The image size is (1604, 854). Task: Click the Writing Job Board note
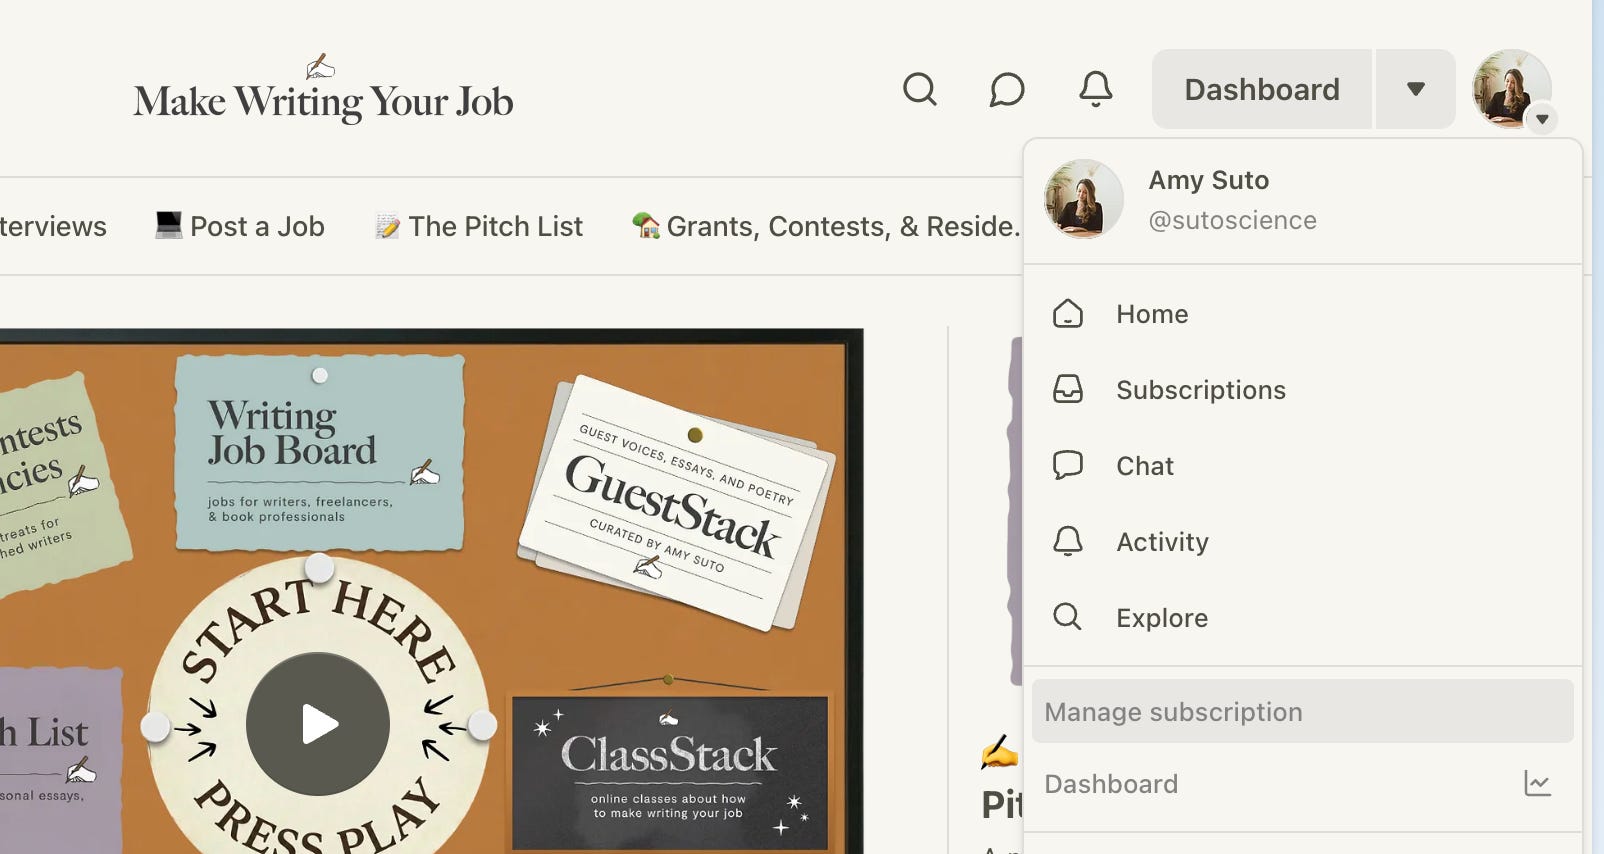pos(320,454)
